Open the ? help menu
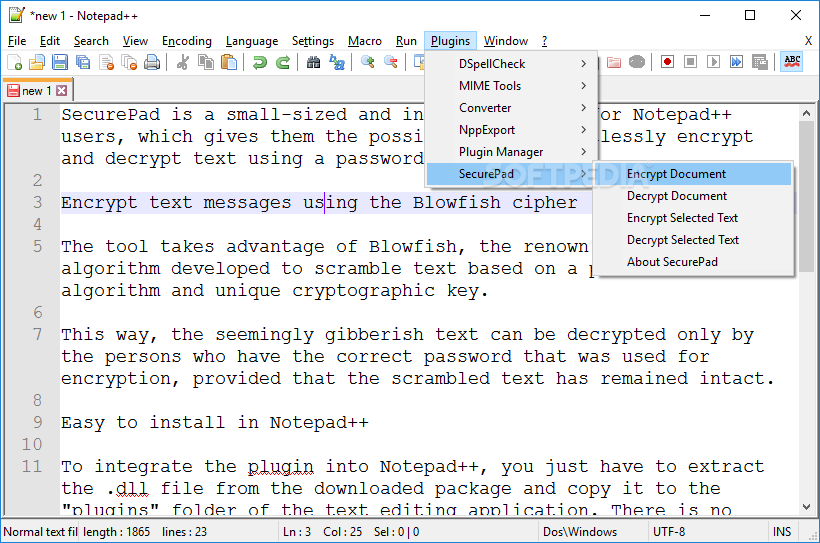The width and height of the screenshot is (820, 543). pos(544,41)
